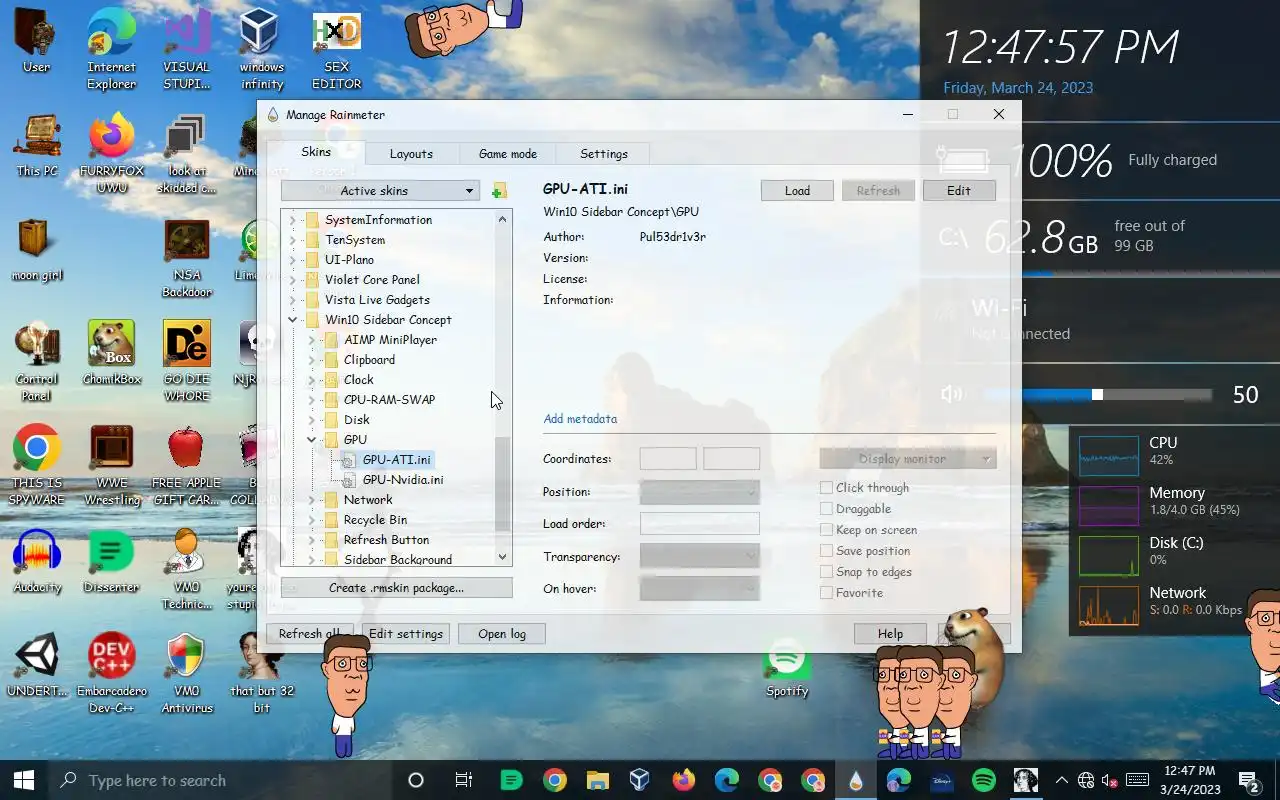This screenshot has height=800, width=1280.
Task: Switch to the Layouts tab
Action: point(411,154)
